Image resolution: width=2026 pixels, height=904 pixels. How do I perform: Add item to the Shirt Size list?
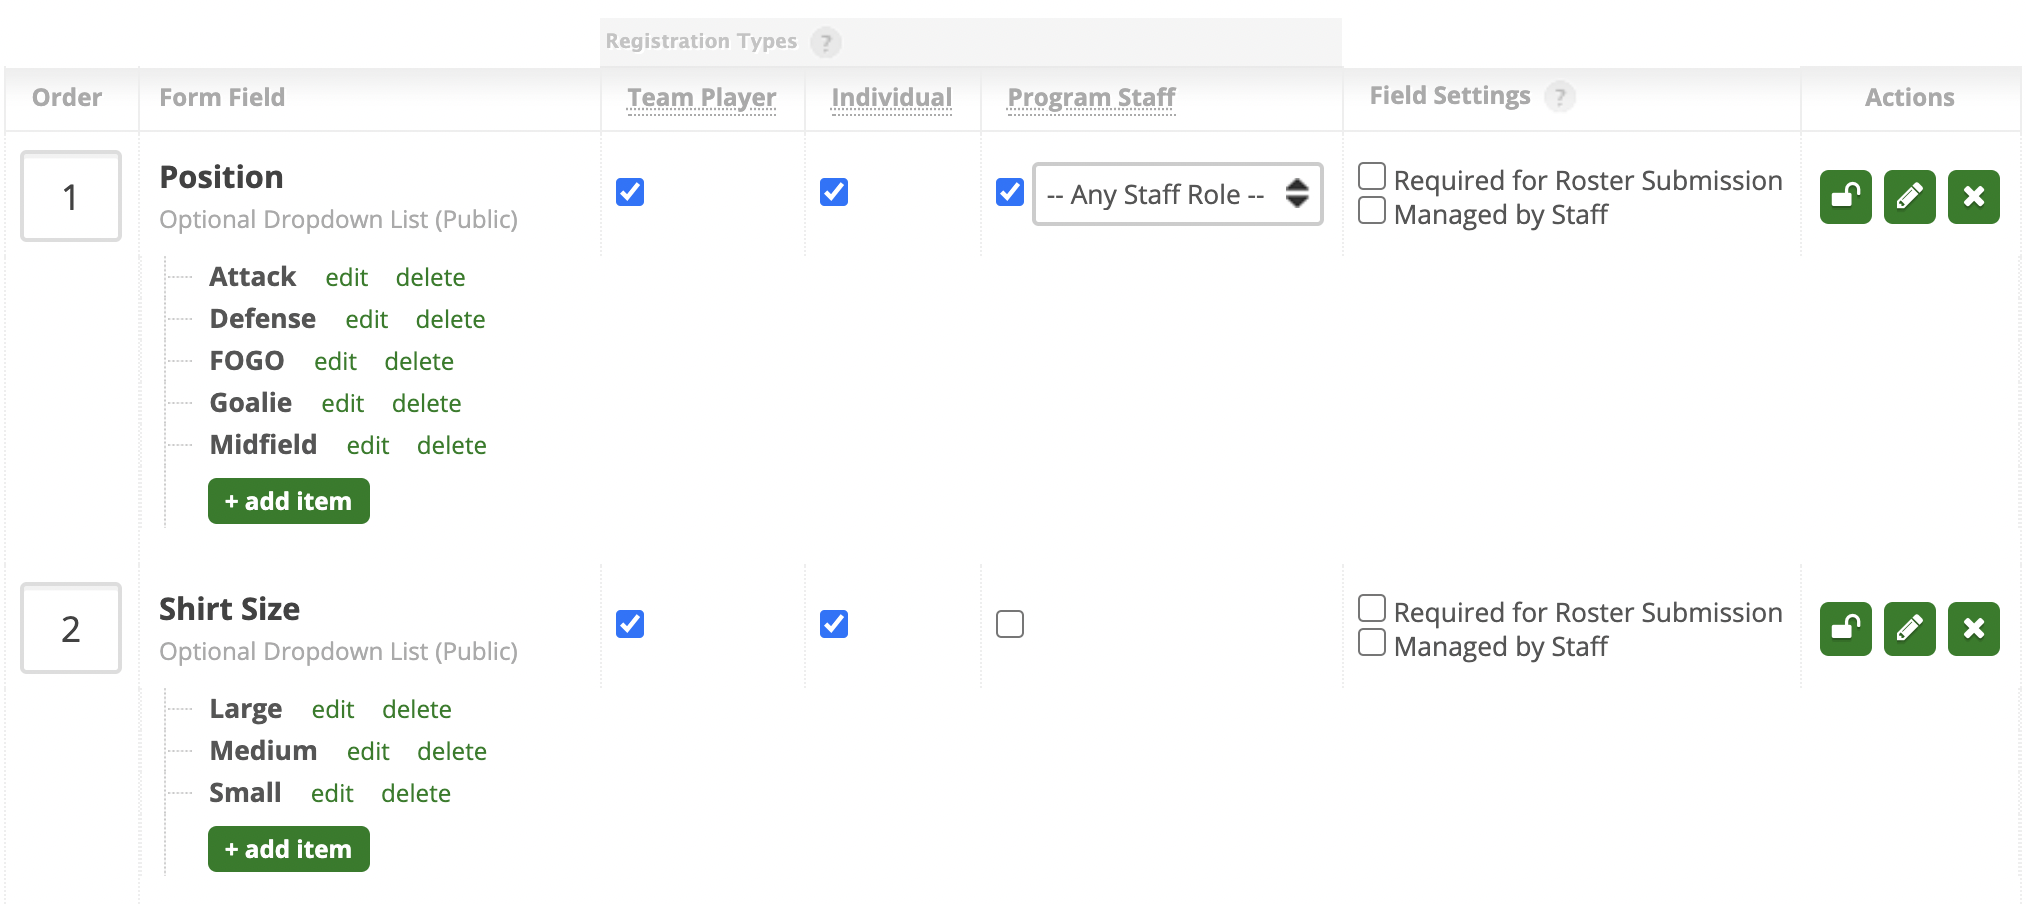[x=289, y=849]
